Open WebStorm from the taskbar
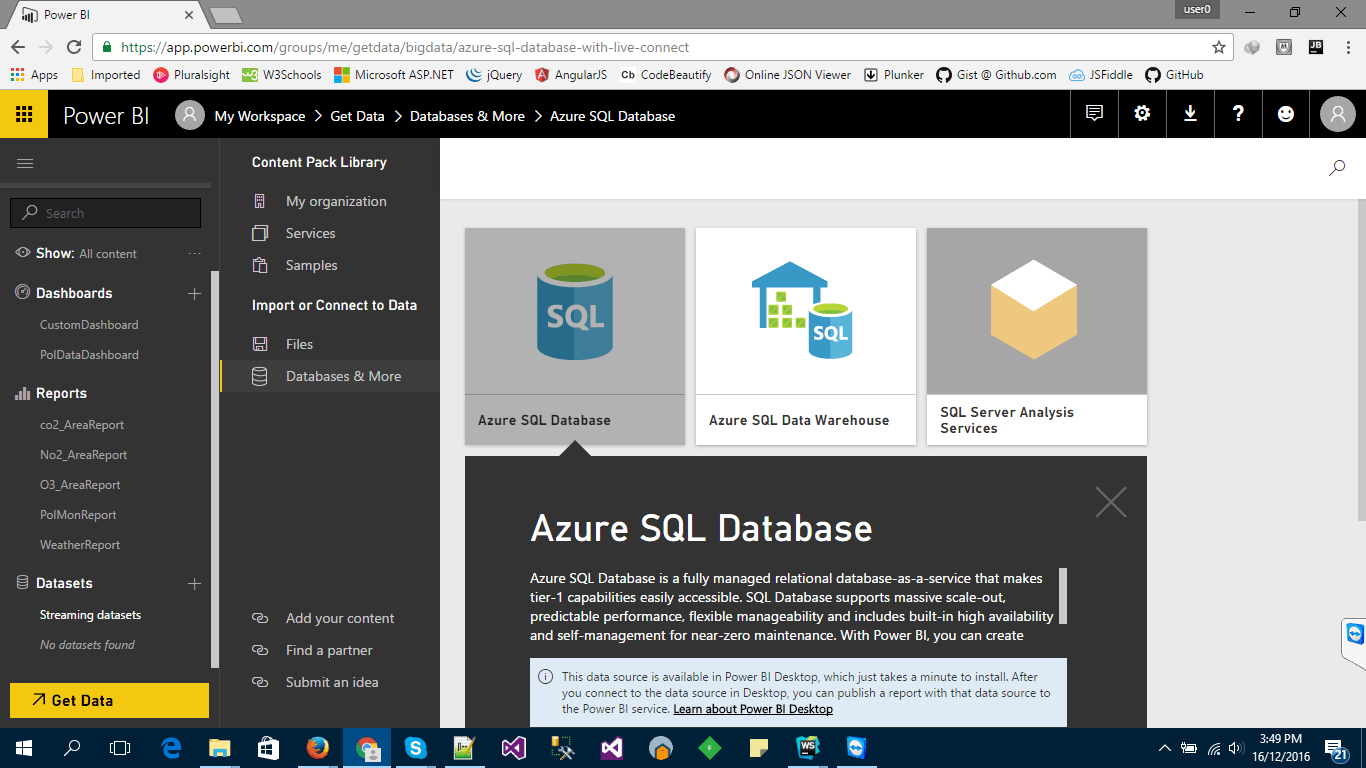 point(808,747)
